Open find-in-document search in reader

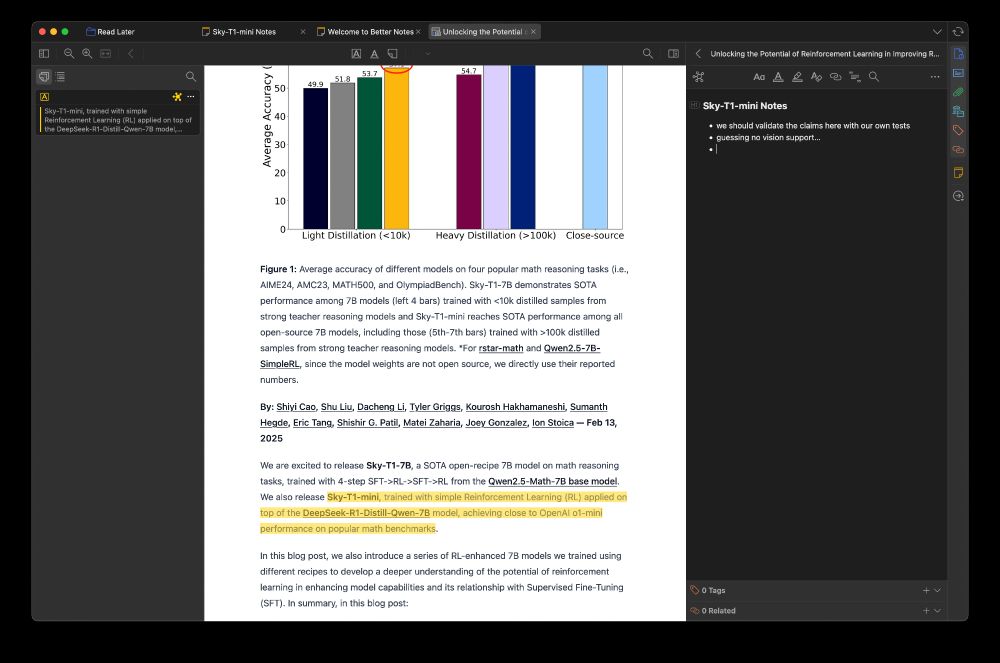click(x=648, y=54)
